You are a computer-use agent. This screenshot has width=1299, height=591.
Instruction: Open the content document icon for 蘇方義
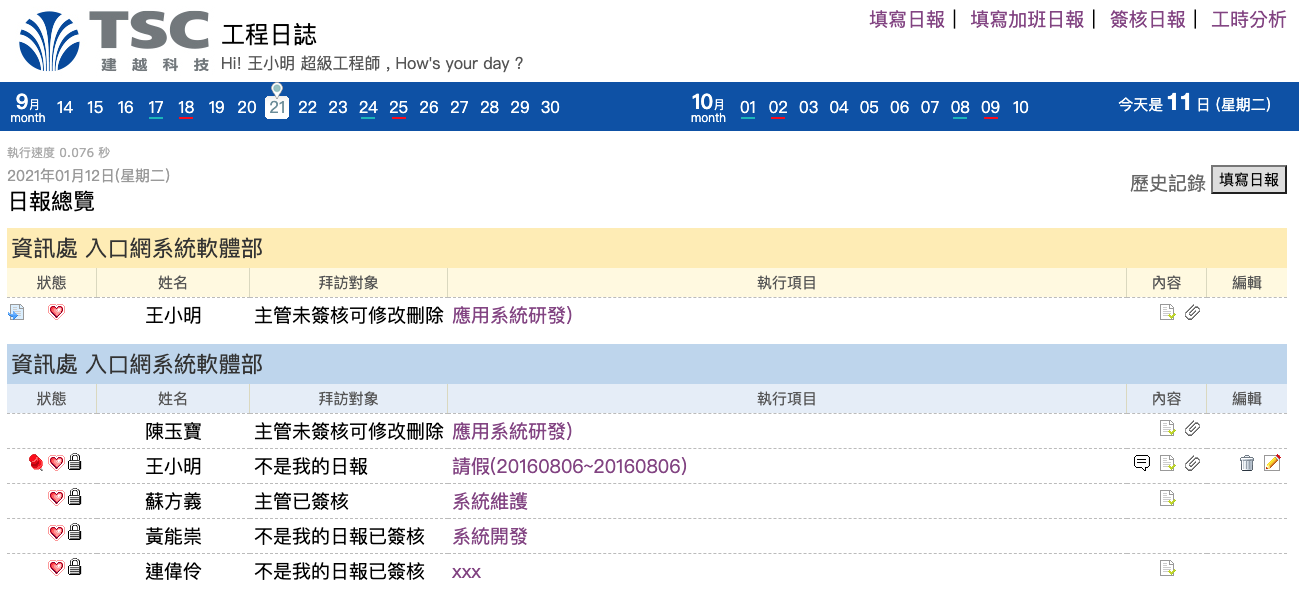click(1166, 498)
